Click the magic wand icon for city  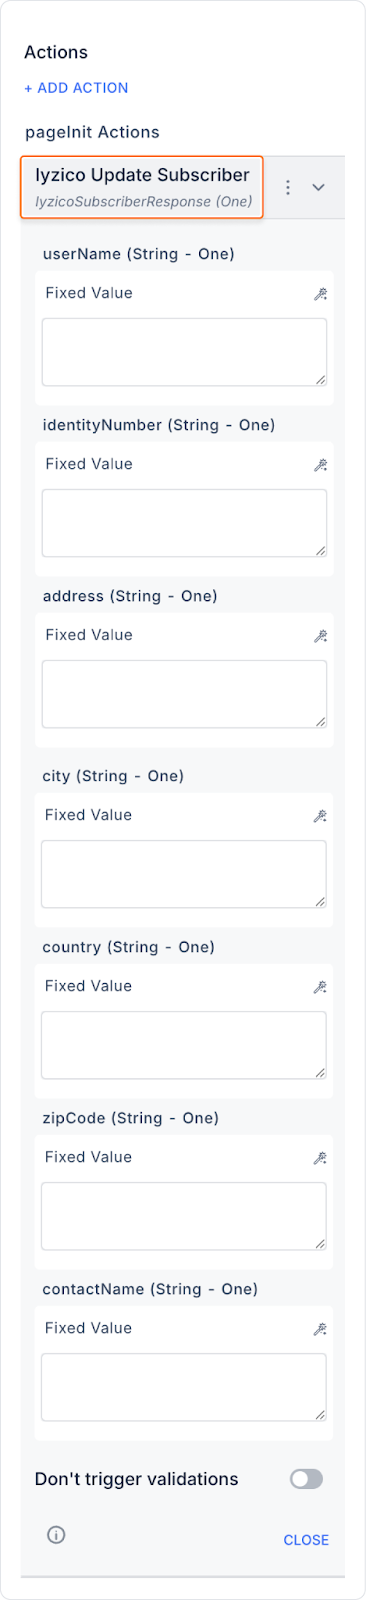pyautogui.click(x=320, y=816)
